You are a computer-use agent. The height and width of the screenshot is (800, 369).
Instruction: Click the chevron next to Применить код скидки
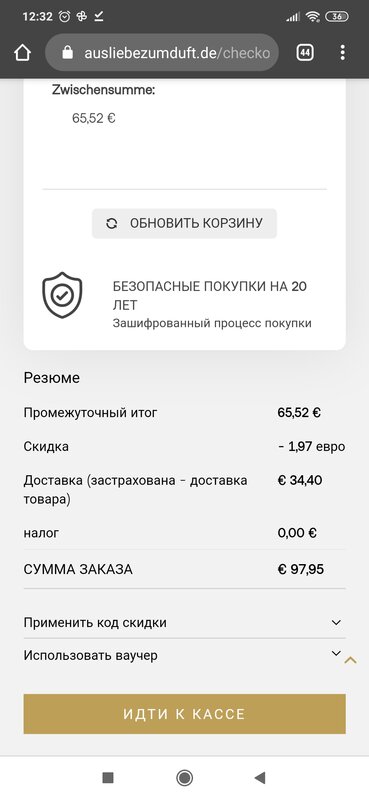336,622
